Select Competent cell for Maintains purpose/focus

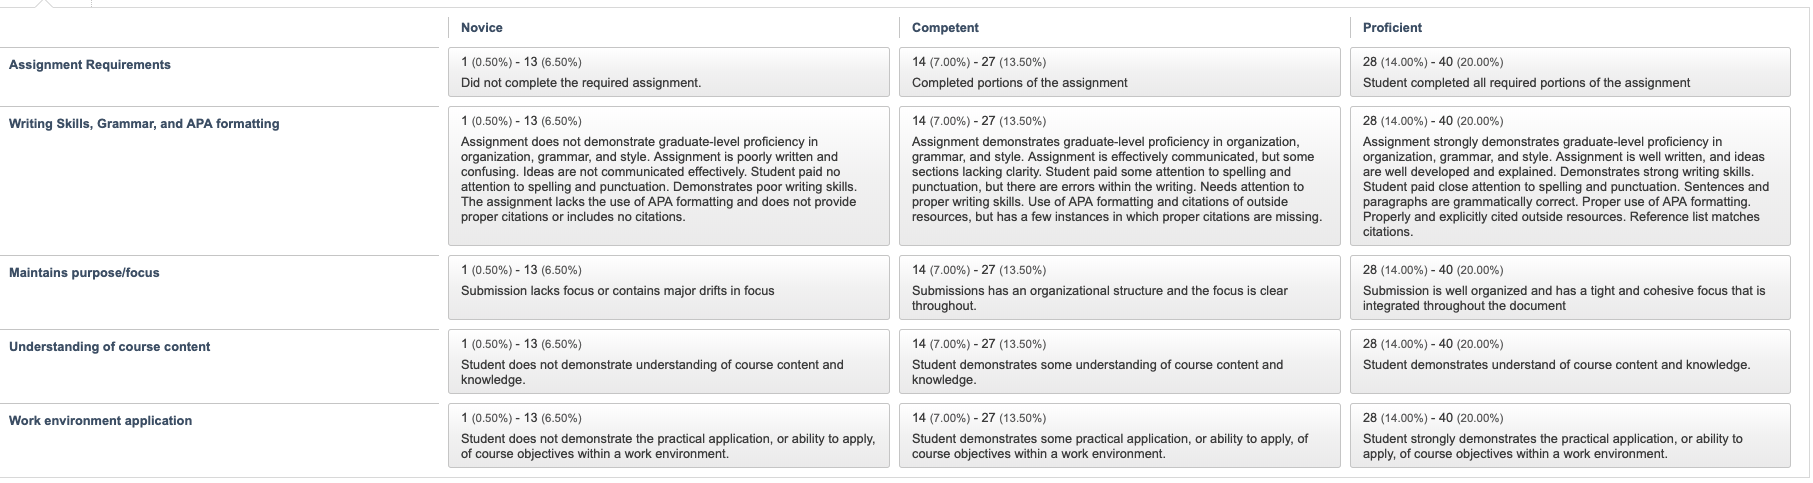[1119, 287]
